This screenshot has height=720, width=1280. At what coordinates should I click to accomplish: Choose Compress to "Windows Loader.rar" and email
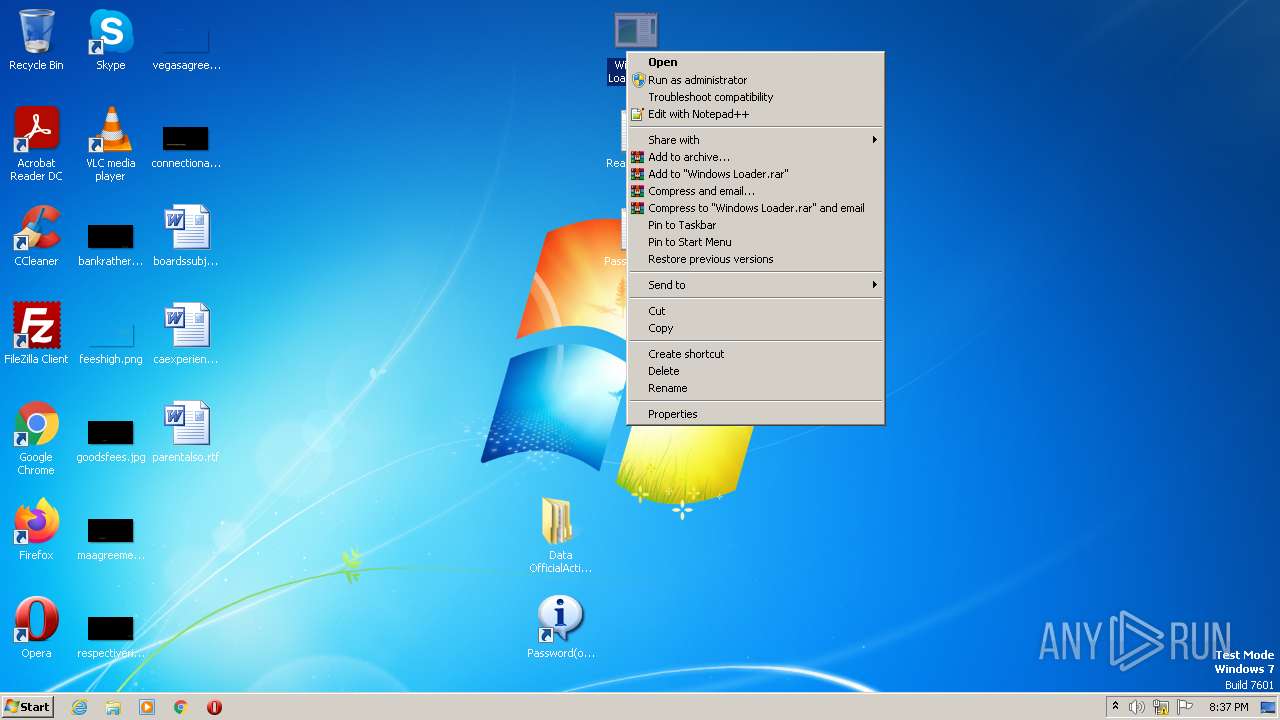[x=755, y=208]
